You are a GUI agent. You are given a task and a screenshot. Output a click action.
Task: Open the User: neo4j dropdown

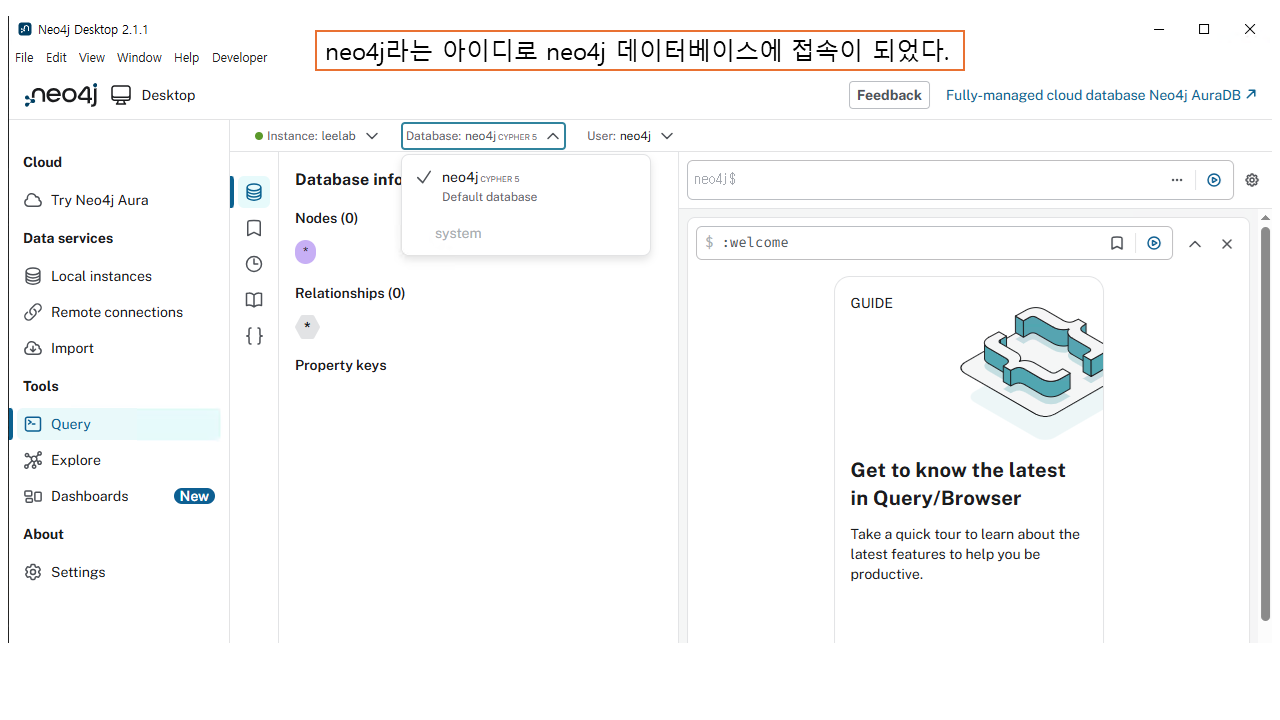[x=630, y=136]
